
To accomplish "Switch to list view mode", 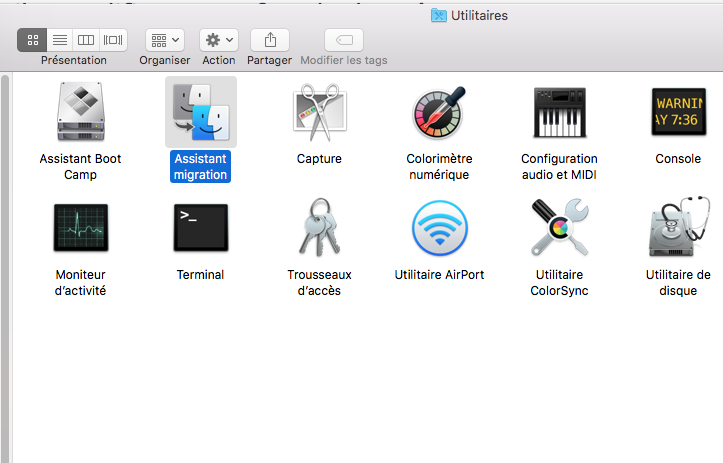I will coord(60,40).
